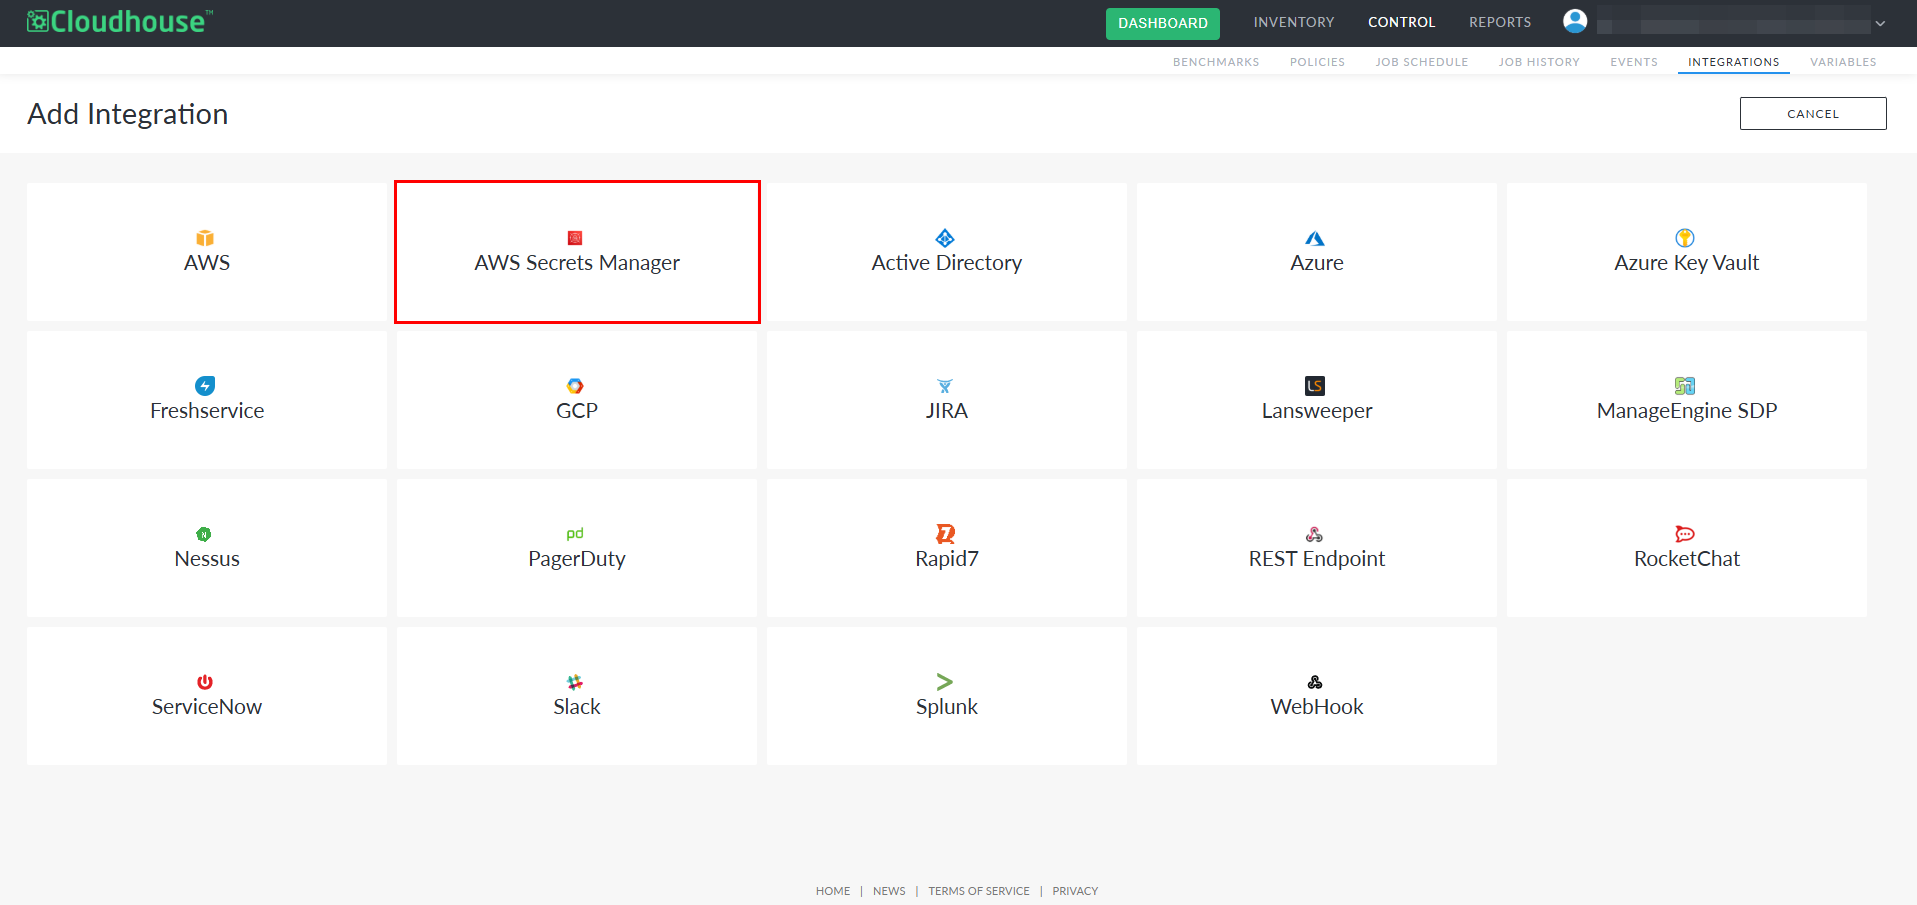The width and height of the screenshot is (1917, 905).
Task: Switch to the Variables tab
Action: [1843, 62]
